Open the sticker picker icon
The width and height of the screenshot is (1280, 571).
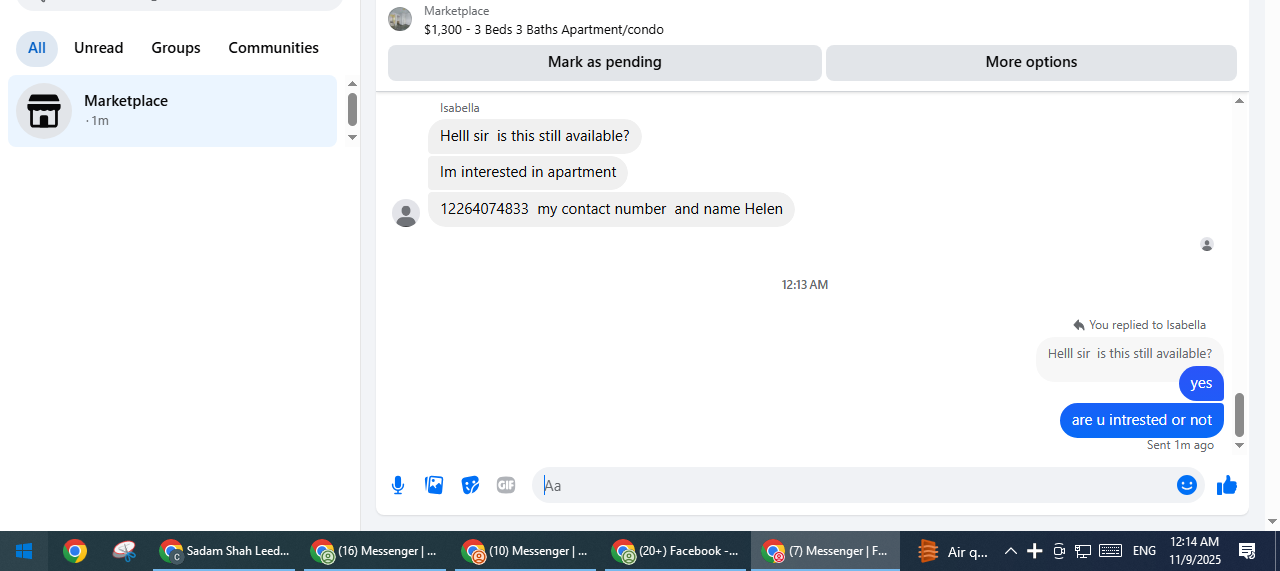(470, 485)
